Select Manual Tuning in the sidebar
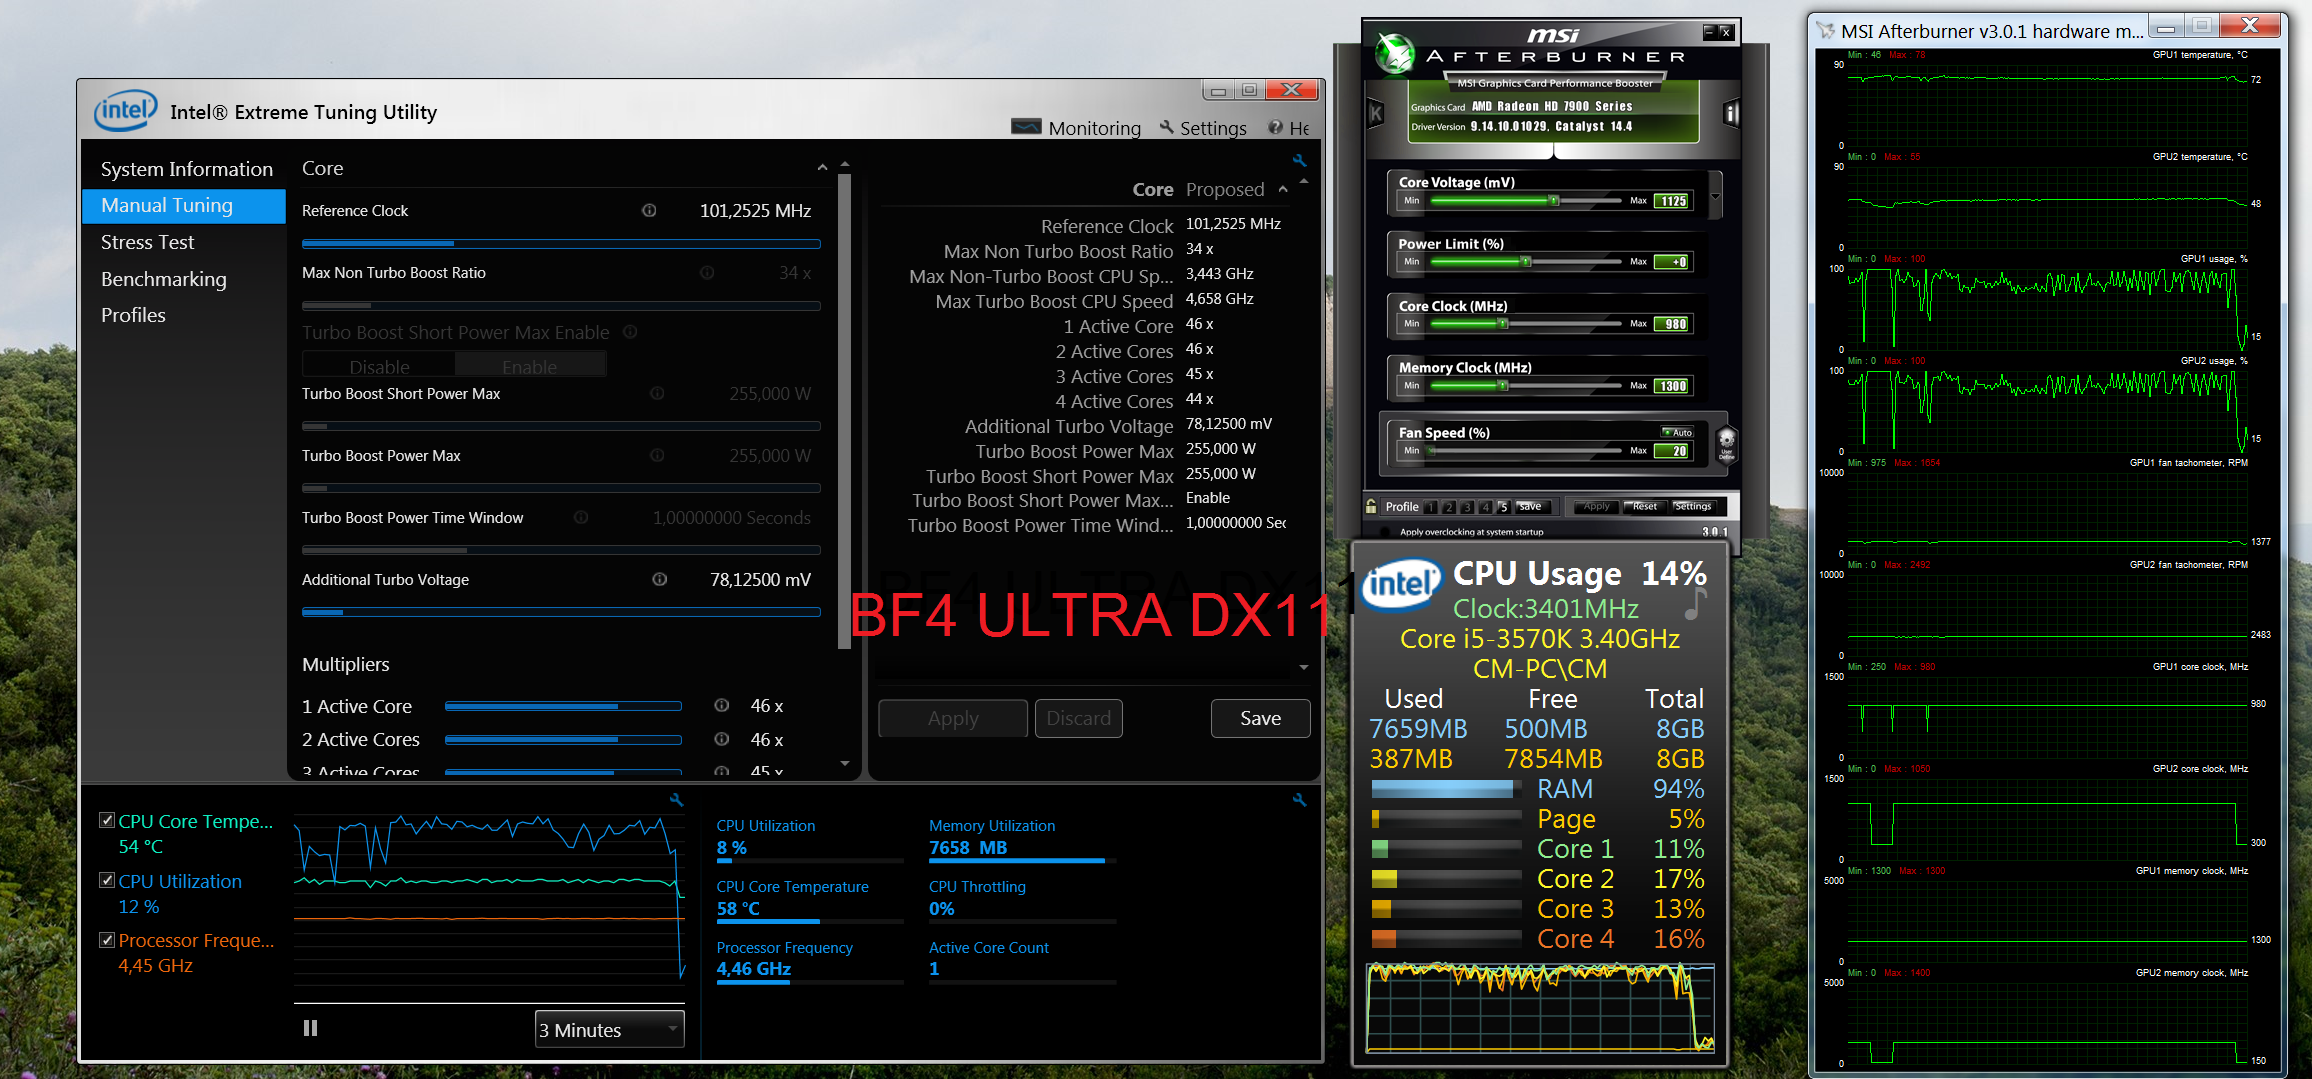This screenshot has height=1079, width=2312. (184, 206)
